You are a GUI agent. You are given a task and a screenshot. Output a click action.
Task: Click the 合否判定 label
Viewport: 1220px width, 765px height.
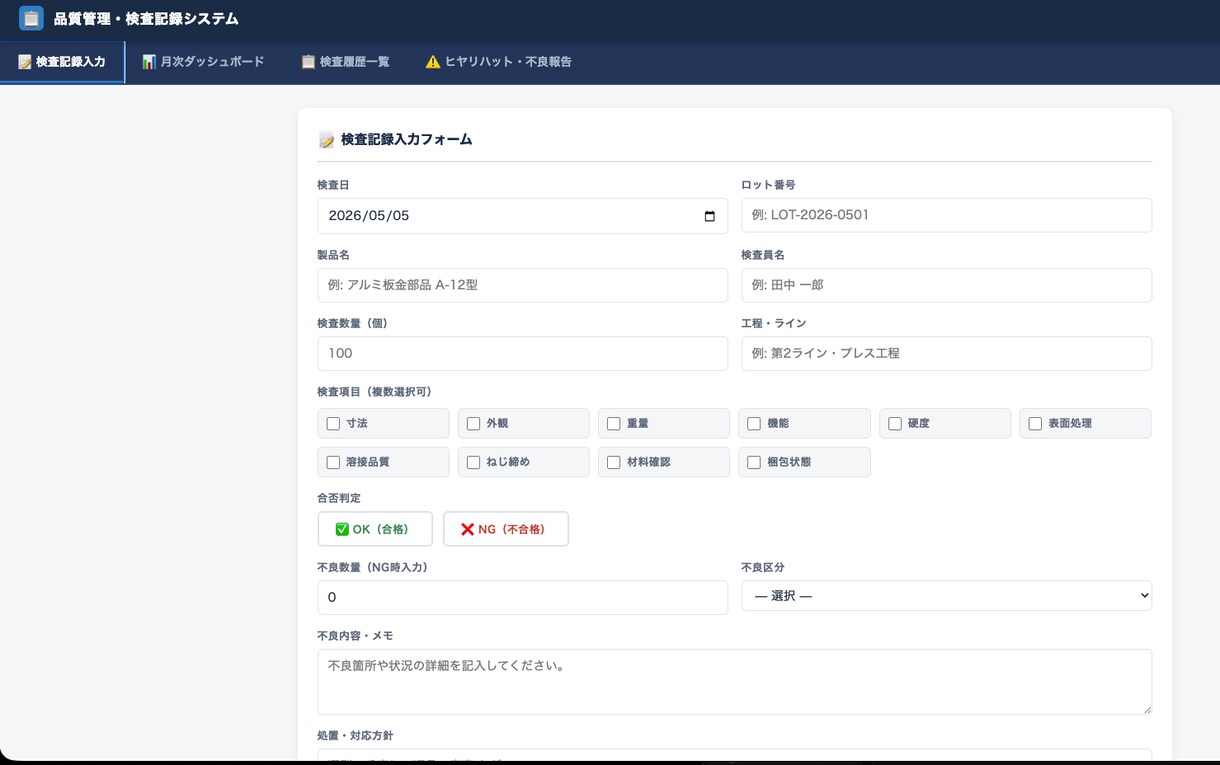(339, 498)
